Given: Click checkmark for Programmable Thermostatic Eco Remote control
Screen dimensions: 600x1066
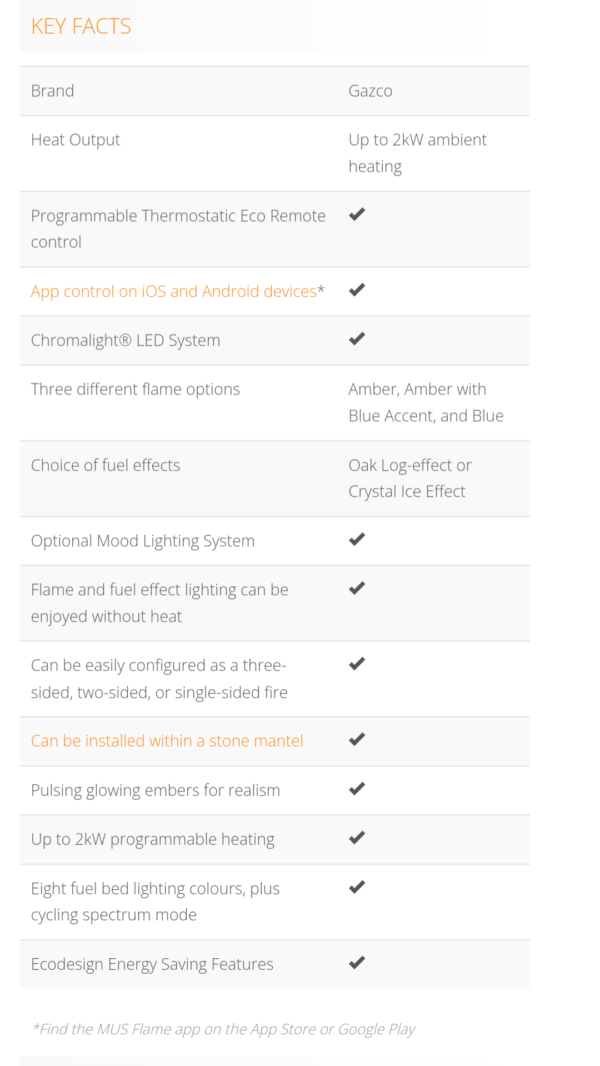Looking at the screenshot, I should point(357,214).
